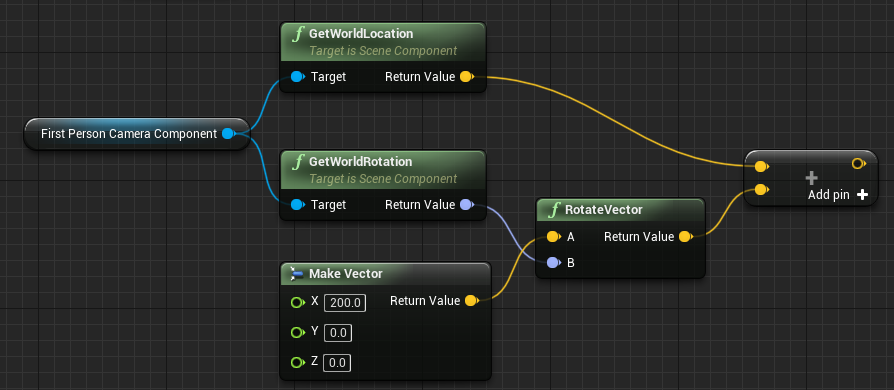The height and width of the screenshot is (390, 894).
Task: Select the RotateVector node title
Action: [x=603, y=210]
